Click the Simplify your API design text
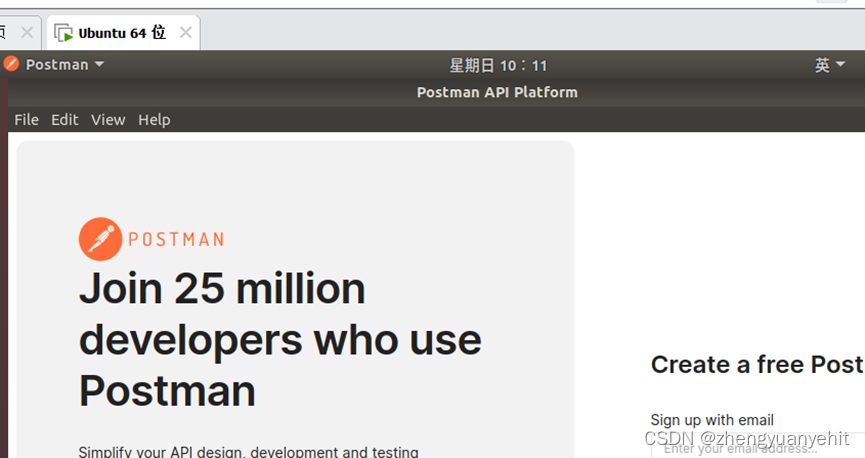Viewport: 865px width, 458px height. click(248, 452)
